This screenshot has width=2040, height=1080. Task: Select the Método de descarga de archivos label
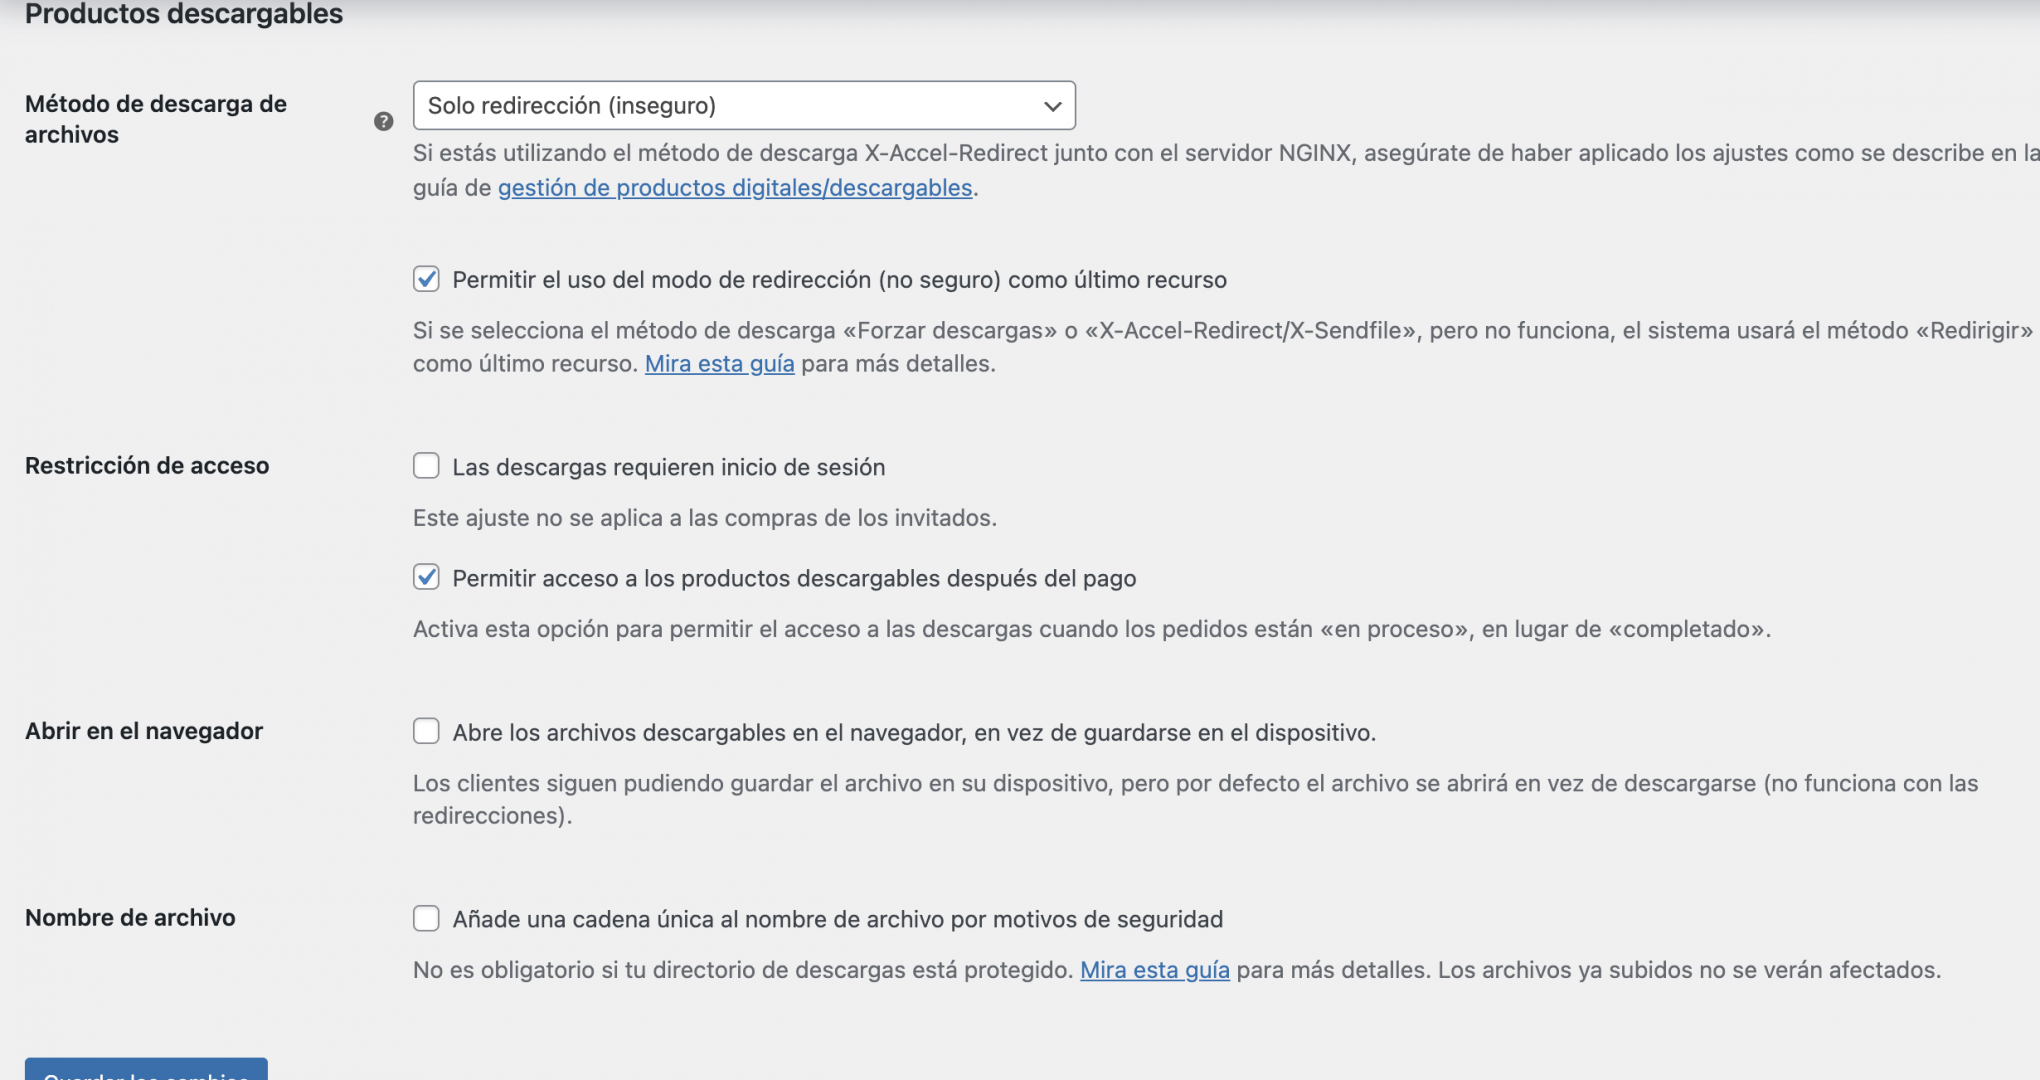[x=156, y=119]
